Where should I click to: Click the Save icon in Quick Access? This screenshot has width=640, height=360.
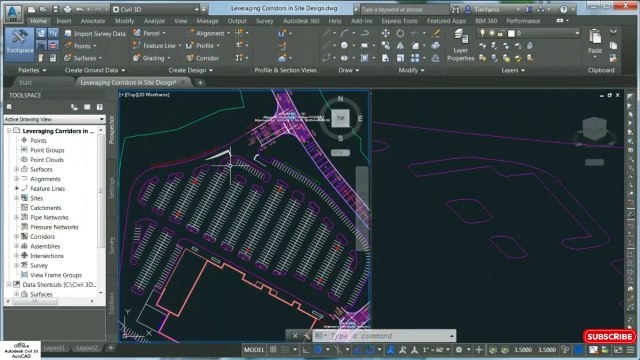coord(55,9)
